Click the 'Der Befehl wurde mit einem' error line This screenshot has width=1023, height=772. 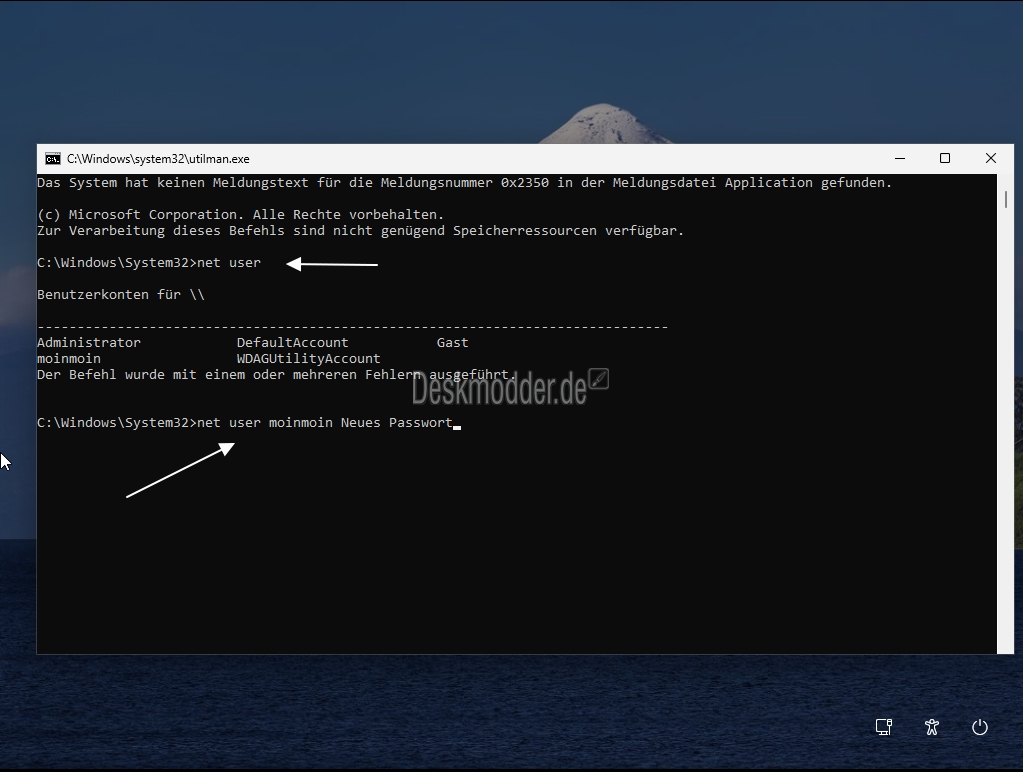click(277, 375)
